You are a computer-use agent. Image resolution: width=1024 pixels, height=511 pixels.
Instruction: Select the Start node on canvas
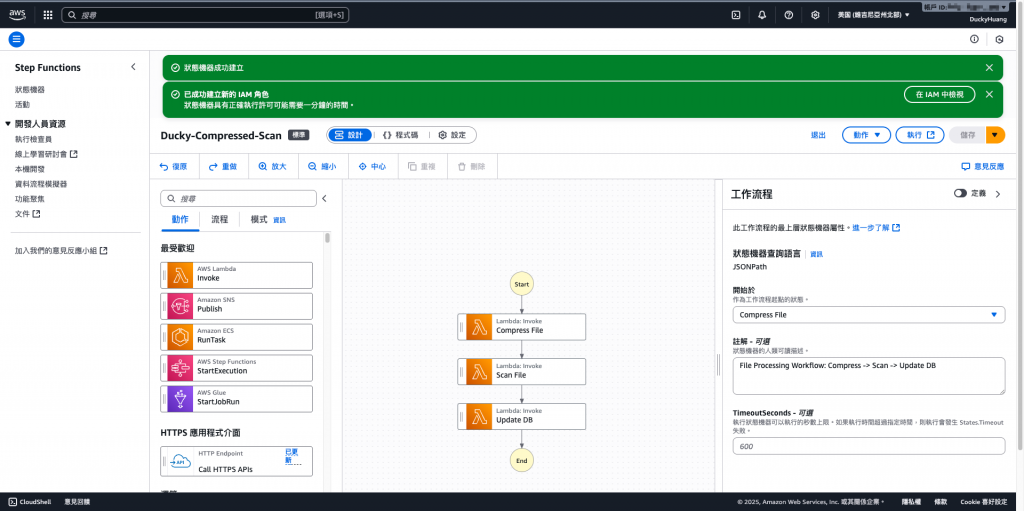click(x=522, y=284)
